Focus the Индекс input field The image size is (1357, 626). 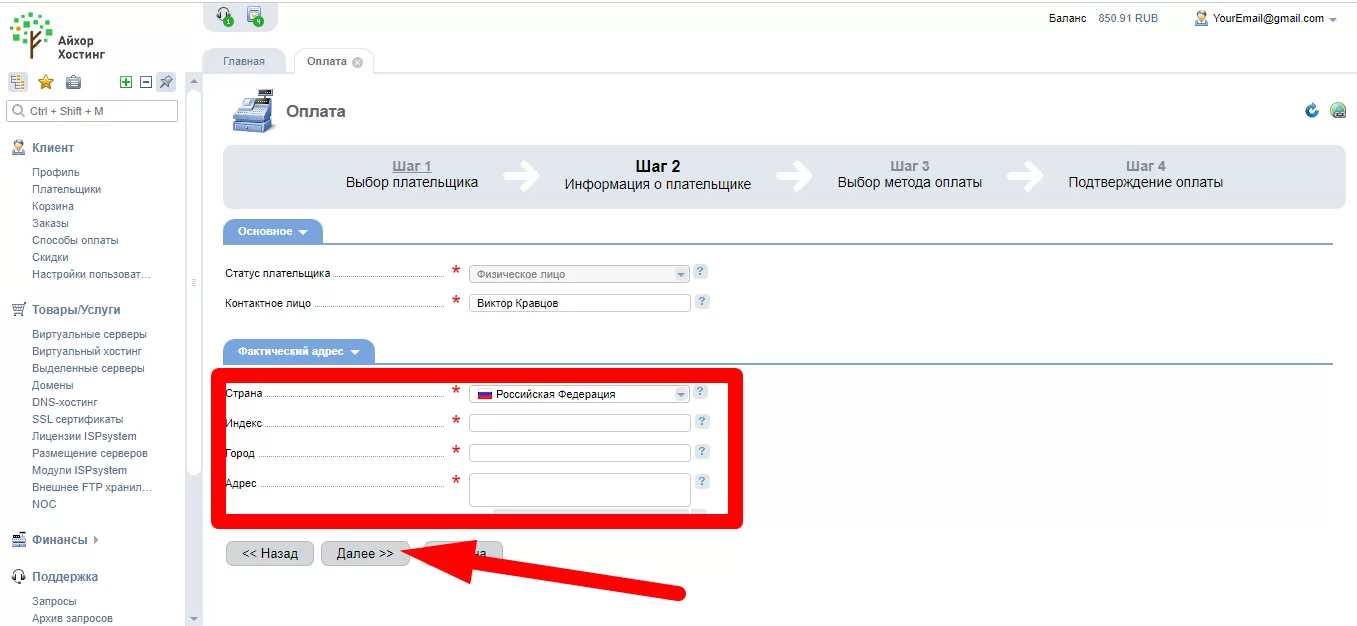(x=580, y=423)
